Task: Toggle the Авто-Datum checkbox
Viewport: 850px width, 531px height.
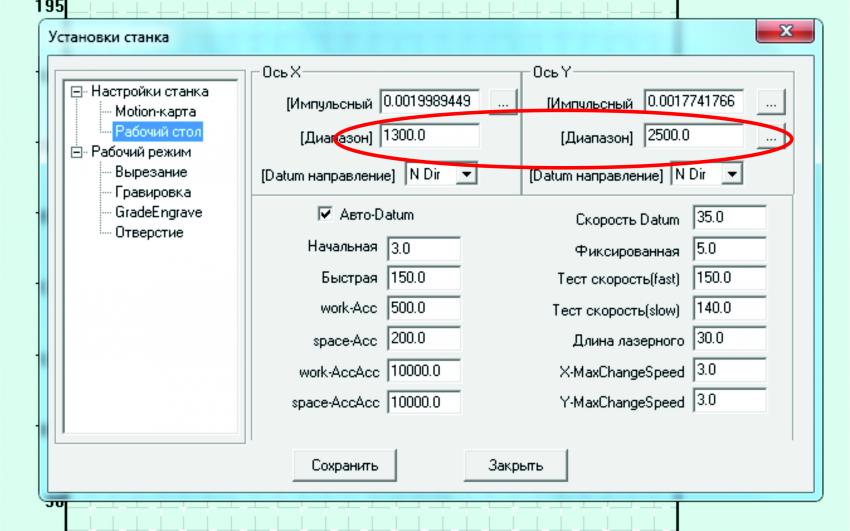Action: 324,214
